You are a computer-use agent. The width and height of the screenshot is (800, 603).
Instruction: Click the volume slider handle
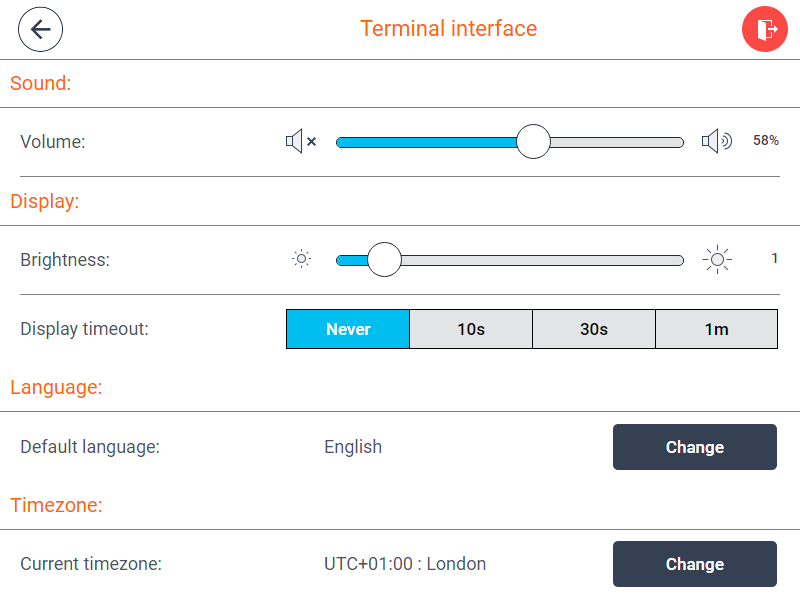click(534, 142)
